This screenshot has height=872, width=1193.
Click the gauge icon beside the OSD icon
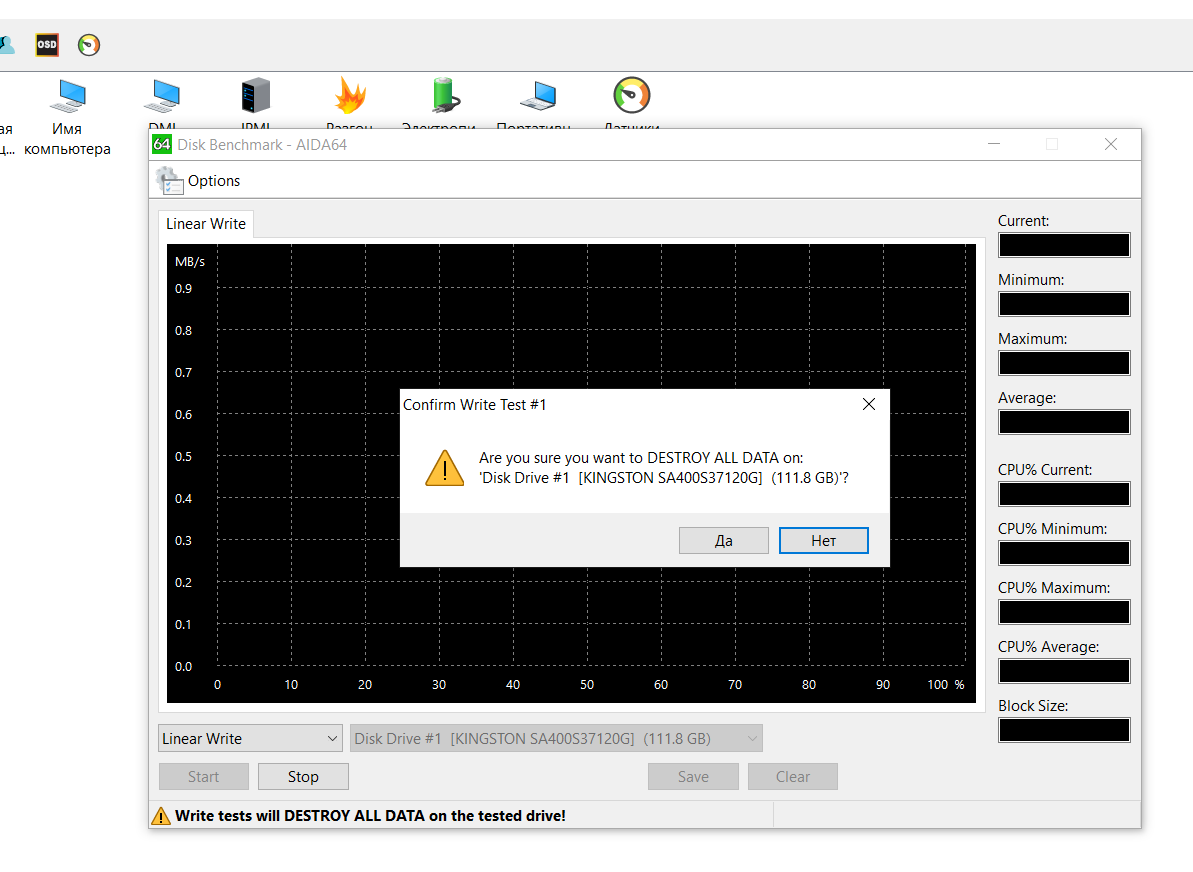pos(89,45)
